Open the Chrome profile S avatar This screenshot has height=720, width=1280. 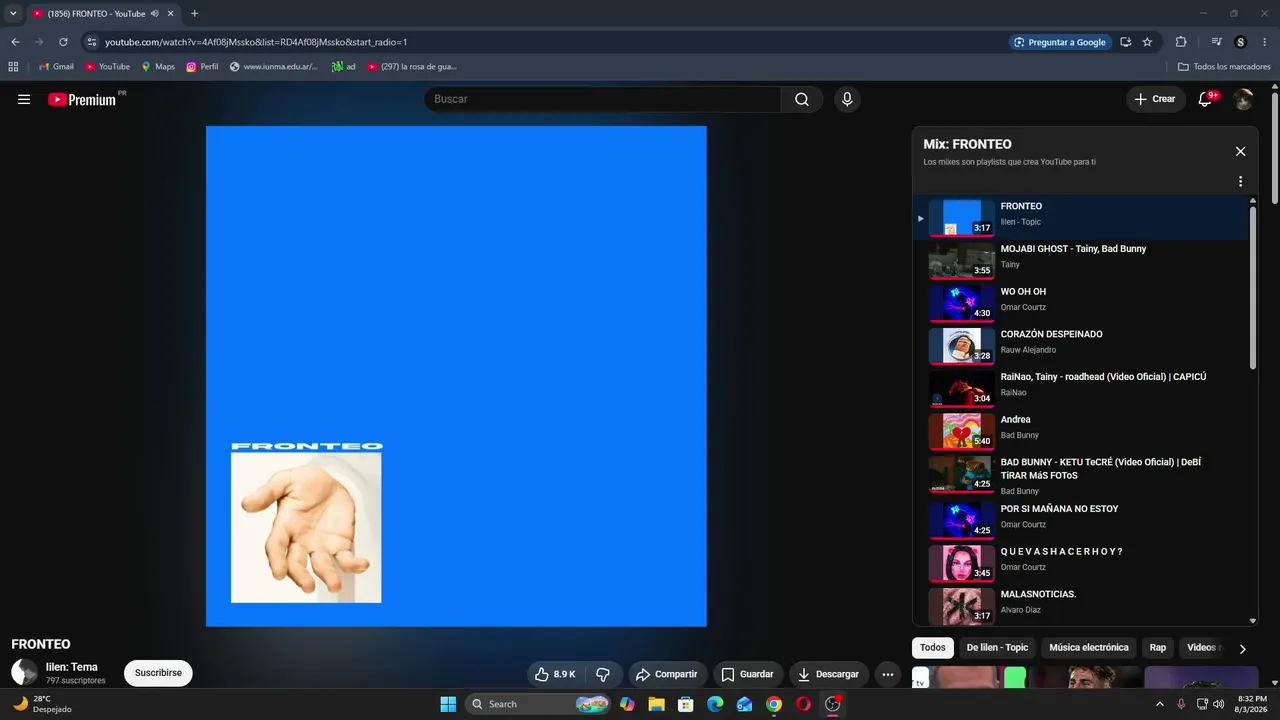(1241, 42)
